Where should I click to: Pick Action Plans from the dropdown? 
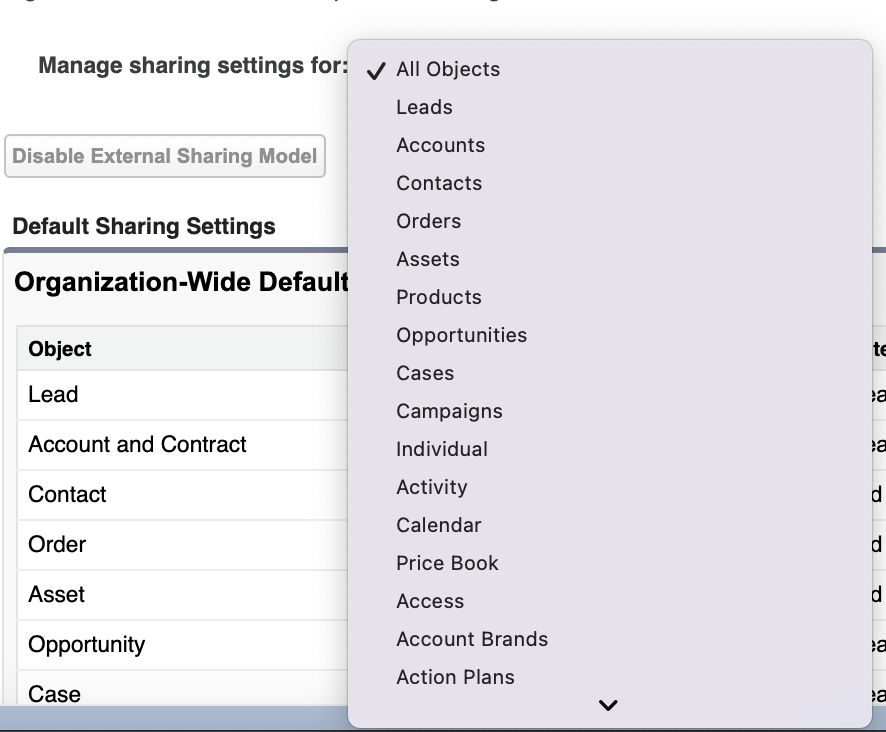(x=454, y=677)
